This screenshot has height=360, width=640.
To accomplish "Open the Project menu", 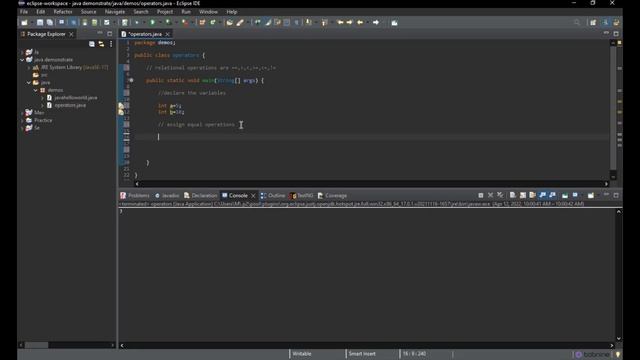I will click(x=165, y=12).
